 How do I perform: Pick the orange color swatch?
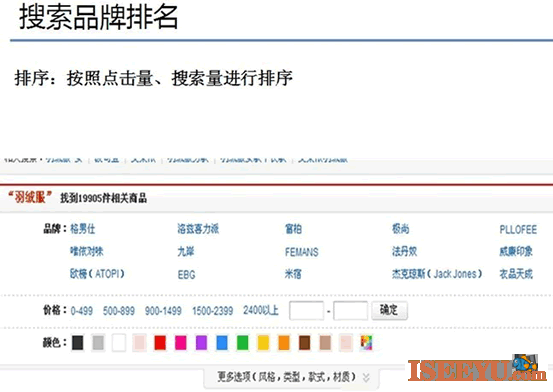point(284,343)
